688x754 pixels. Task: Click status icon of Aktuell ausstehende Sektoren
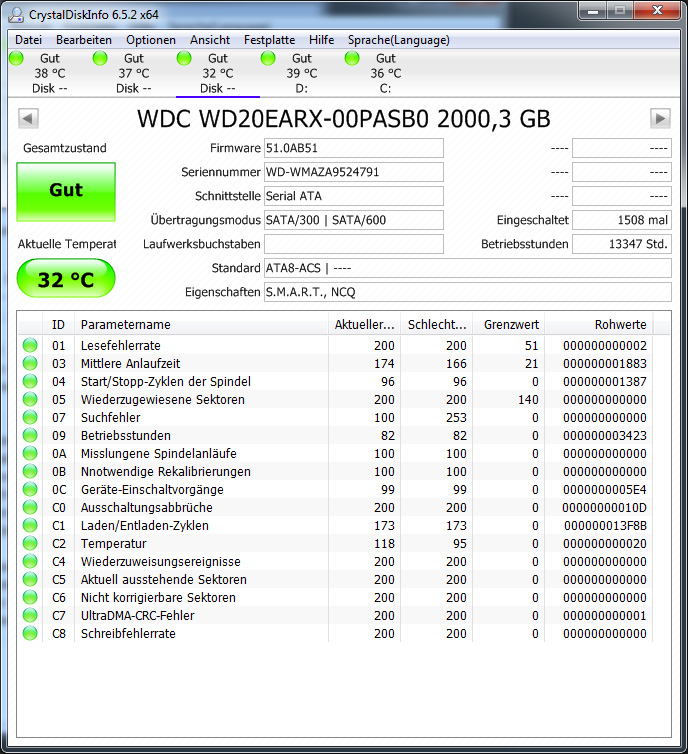[30, 579]
